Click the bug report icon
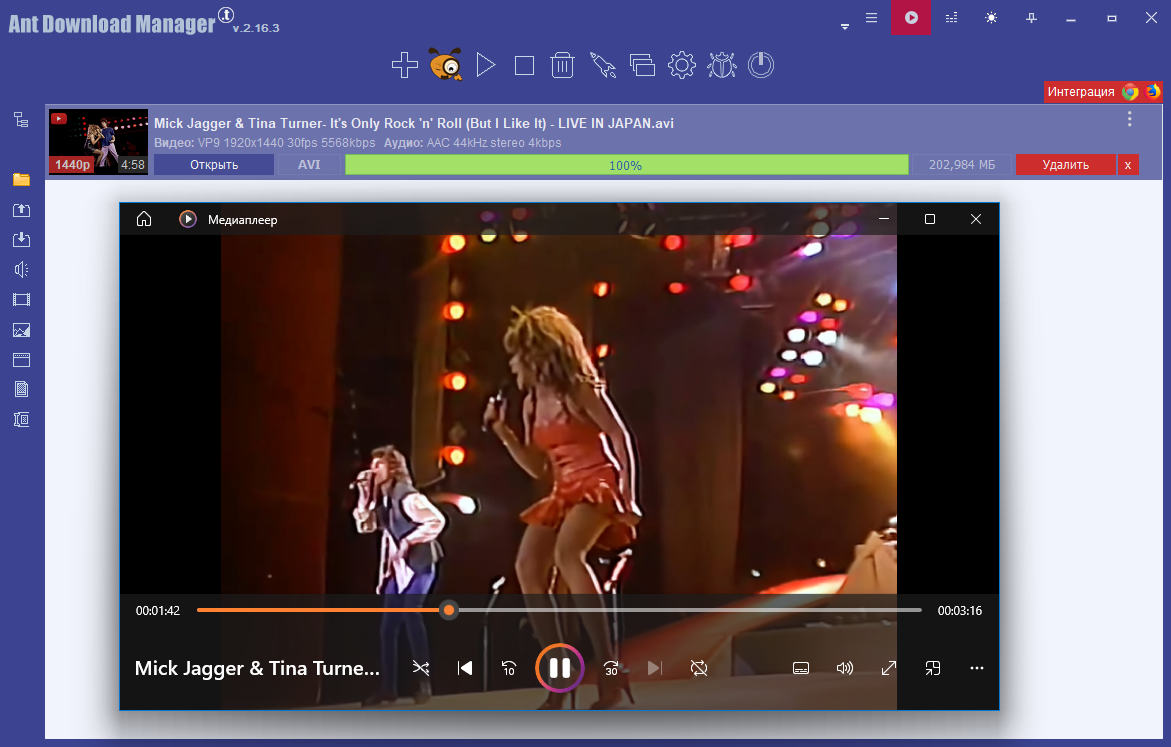The height and width of the screenshot is (747, 1171). [721, 66]
